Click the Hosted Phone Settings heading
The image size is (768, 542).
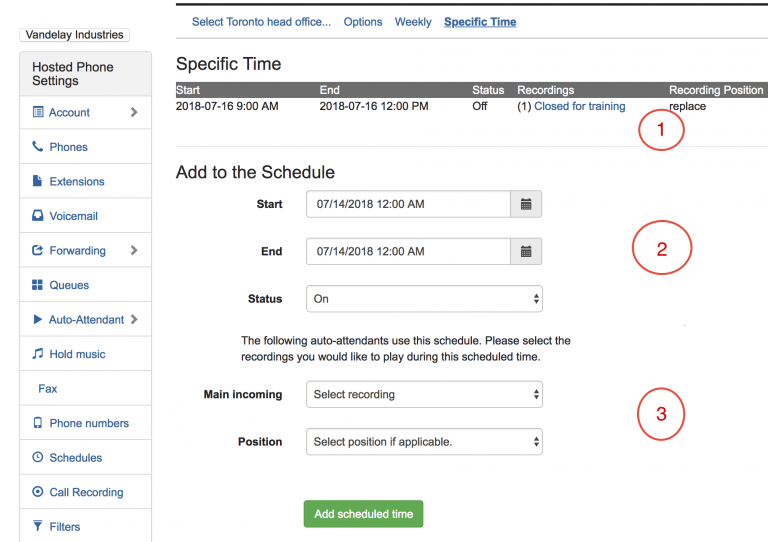(73, 74)
